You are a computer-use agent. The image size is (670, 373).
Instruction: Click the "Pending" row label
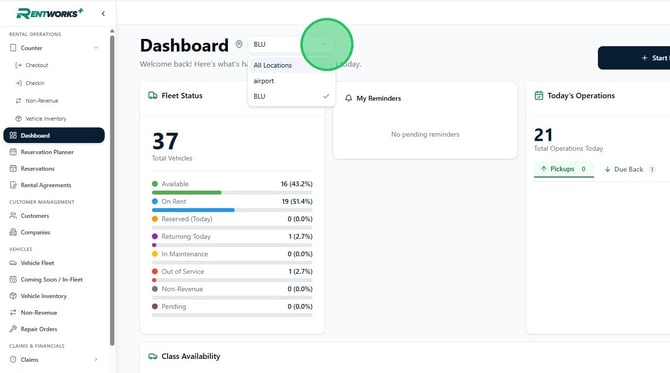173,306
